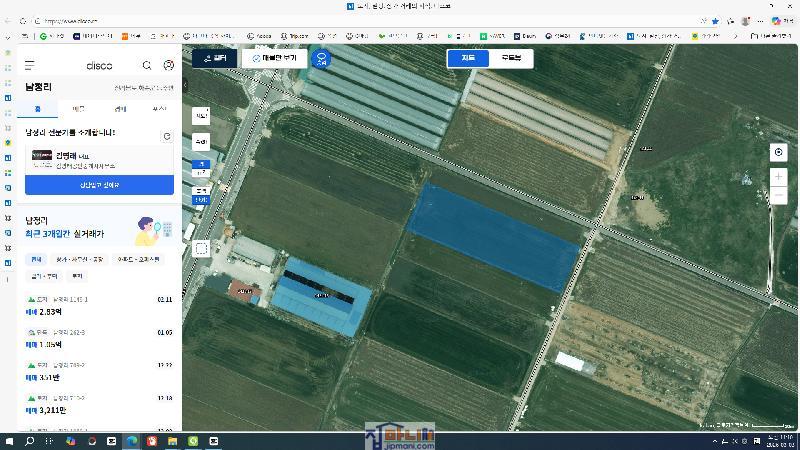Open the user profile icon
This screenshot has width=800, height=450.
click(169, 66)
